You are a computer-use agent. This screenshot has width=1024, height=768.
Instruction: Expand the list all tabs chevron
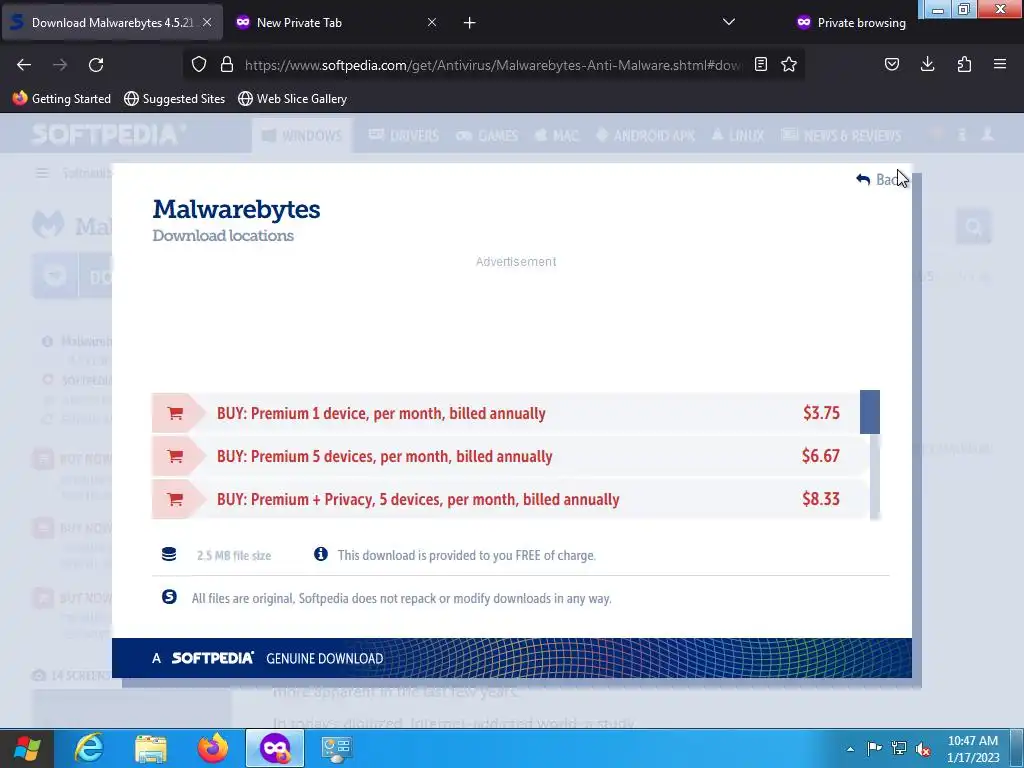point(729,22)
